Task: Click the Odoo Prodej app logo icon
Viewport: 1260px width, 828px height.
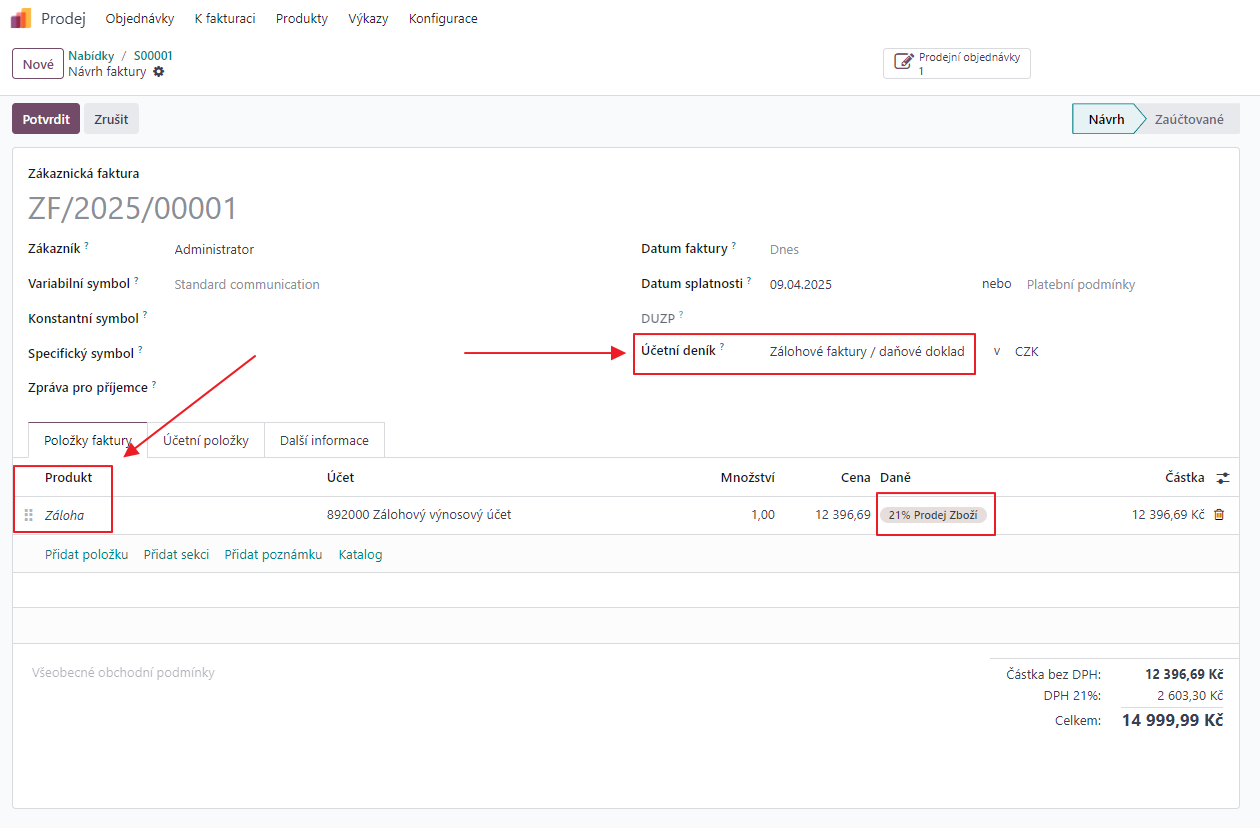Action: (x=21, y=18)
